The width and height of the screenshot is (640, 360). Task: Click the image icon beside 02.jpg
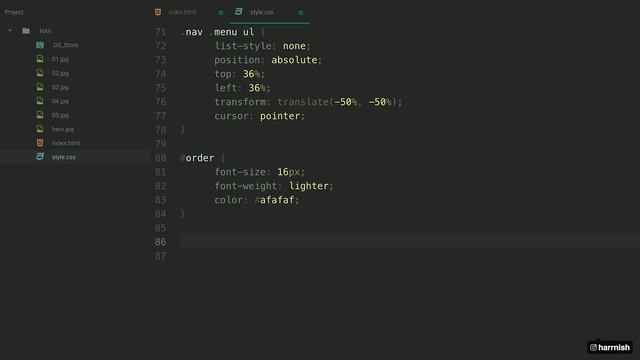(x=40, y=73)
